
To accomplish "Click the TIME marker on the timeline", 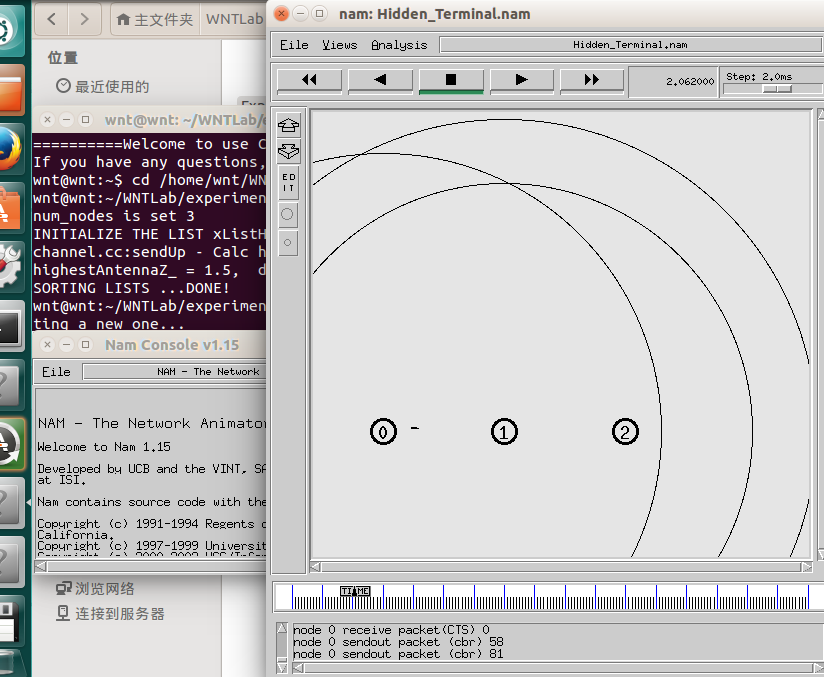I will point(355,591).
